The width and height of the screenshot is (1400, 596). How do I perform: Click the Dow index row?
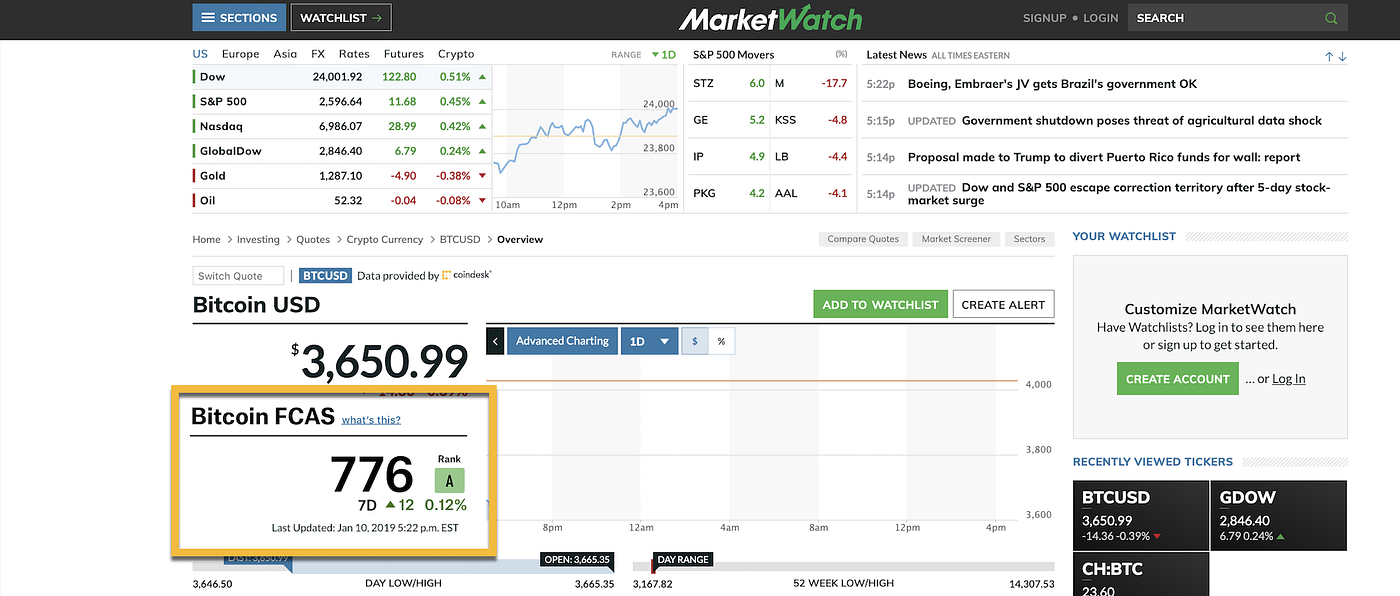pos(341,77)
